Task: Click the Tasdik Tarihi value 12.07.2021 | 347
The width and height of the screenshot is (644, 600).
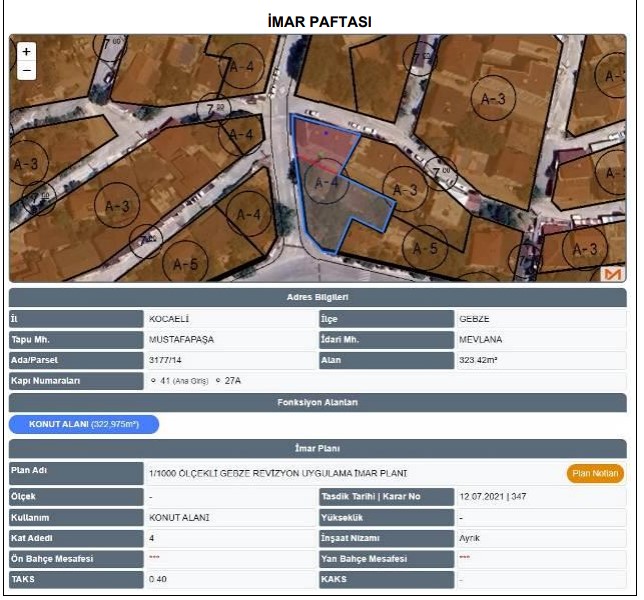Action: point(492,496)
